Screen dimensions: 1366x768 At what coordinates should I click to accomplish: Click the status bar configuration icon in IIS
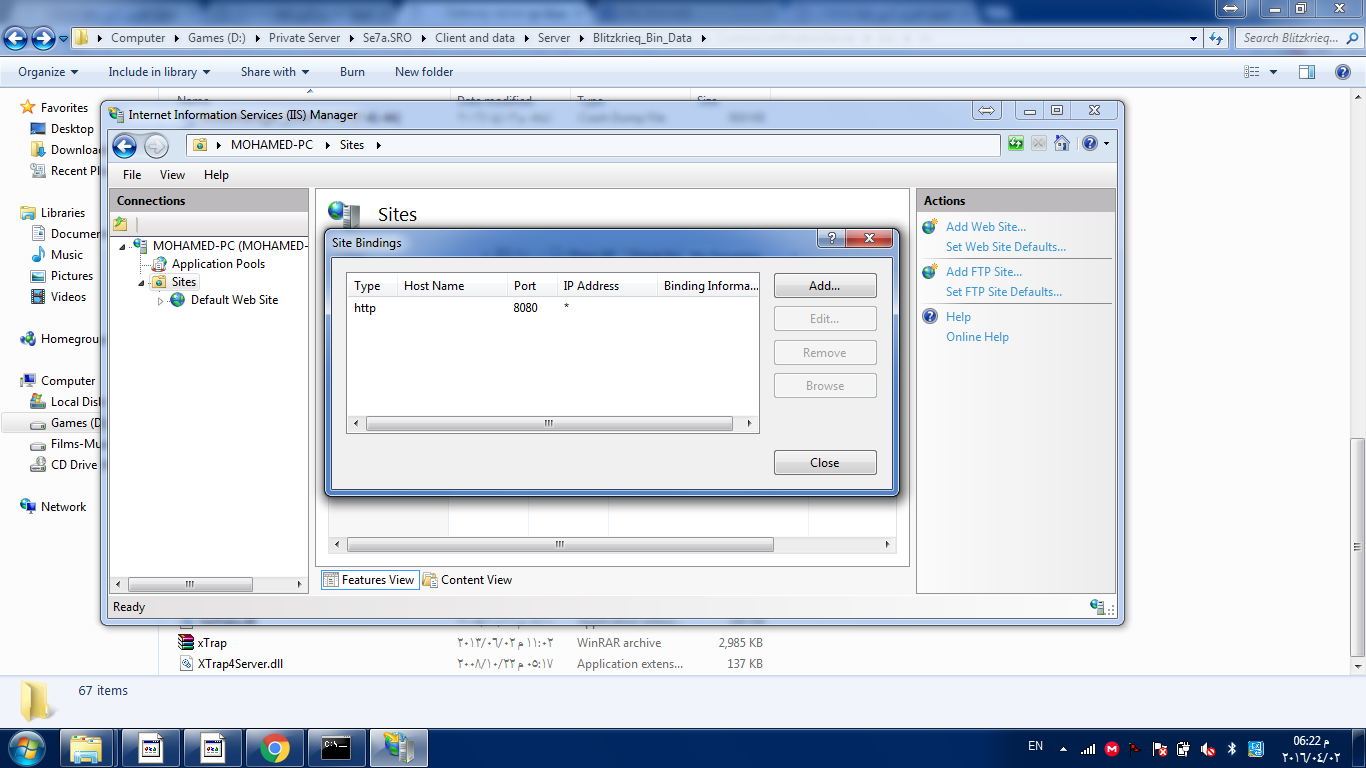coord(1098,607)
